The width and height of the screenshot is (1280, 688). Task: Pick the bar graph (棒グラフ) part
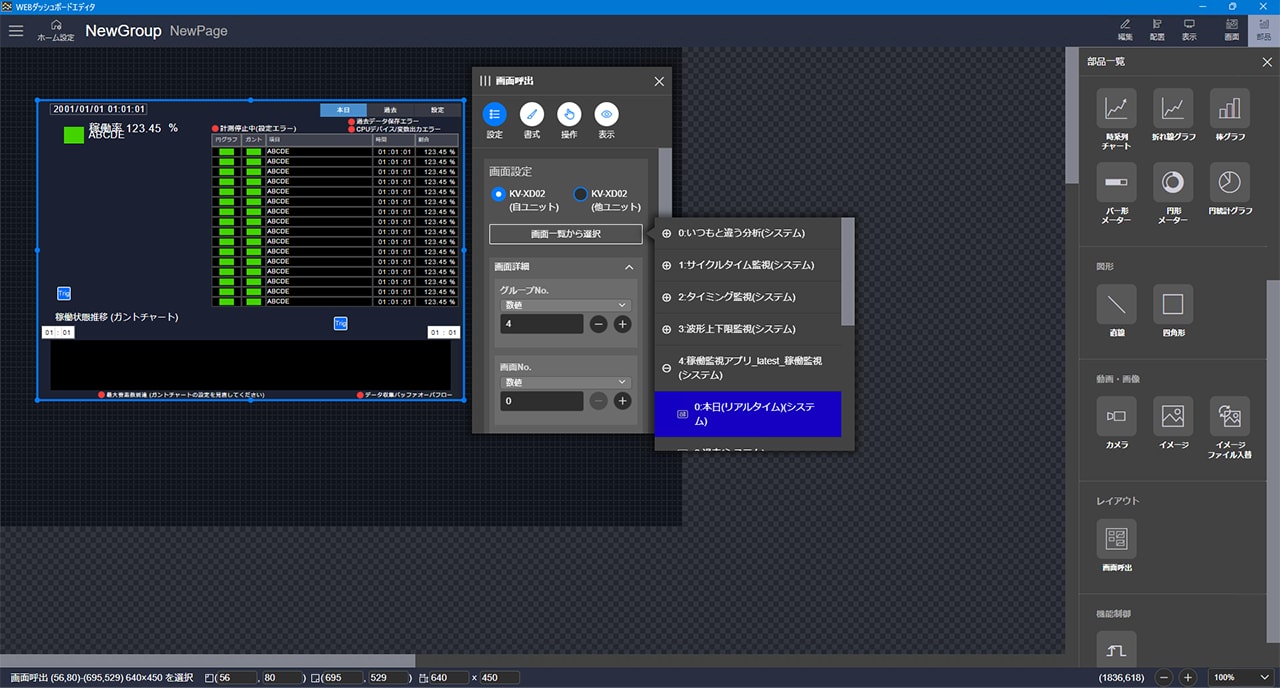point(1229,108)
